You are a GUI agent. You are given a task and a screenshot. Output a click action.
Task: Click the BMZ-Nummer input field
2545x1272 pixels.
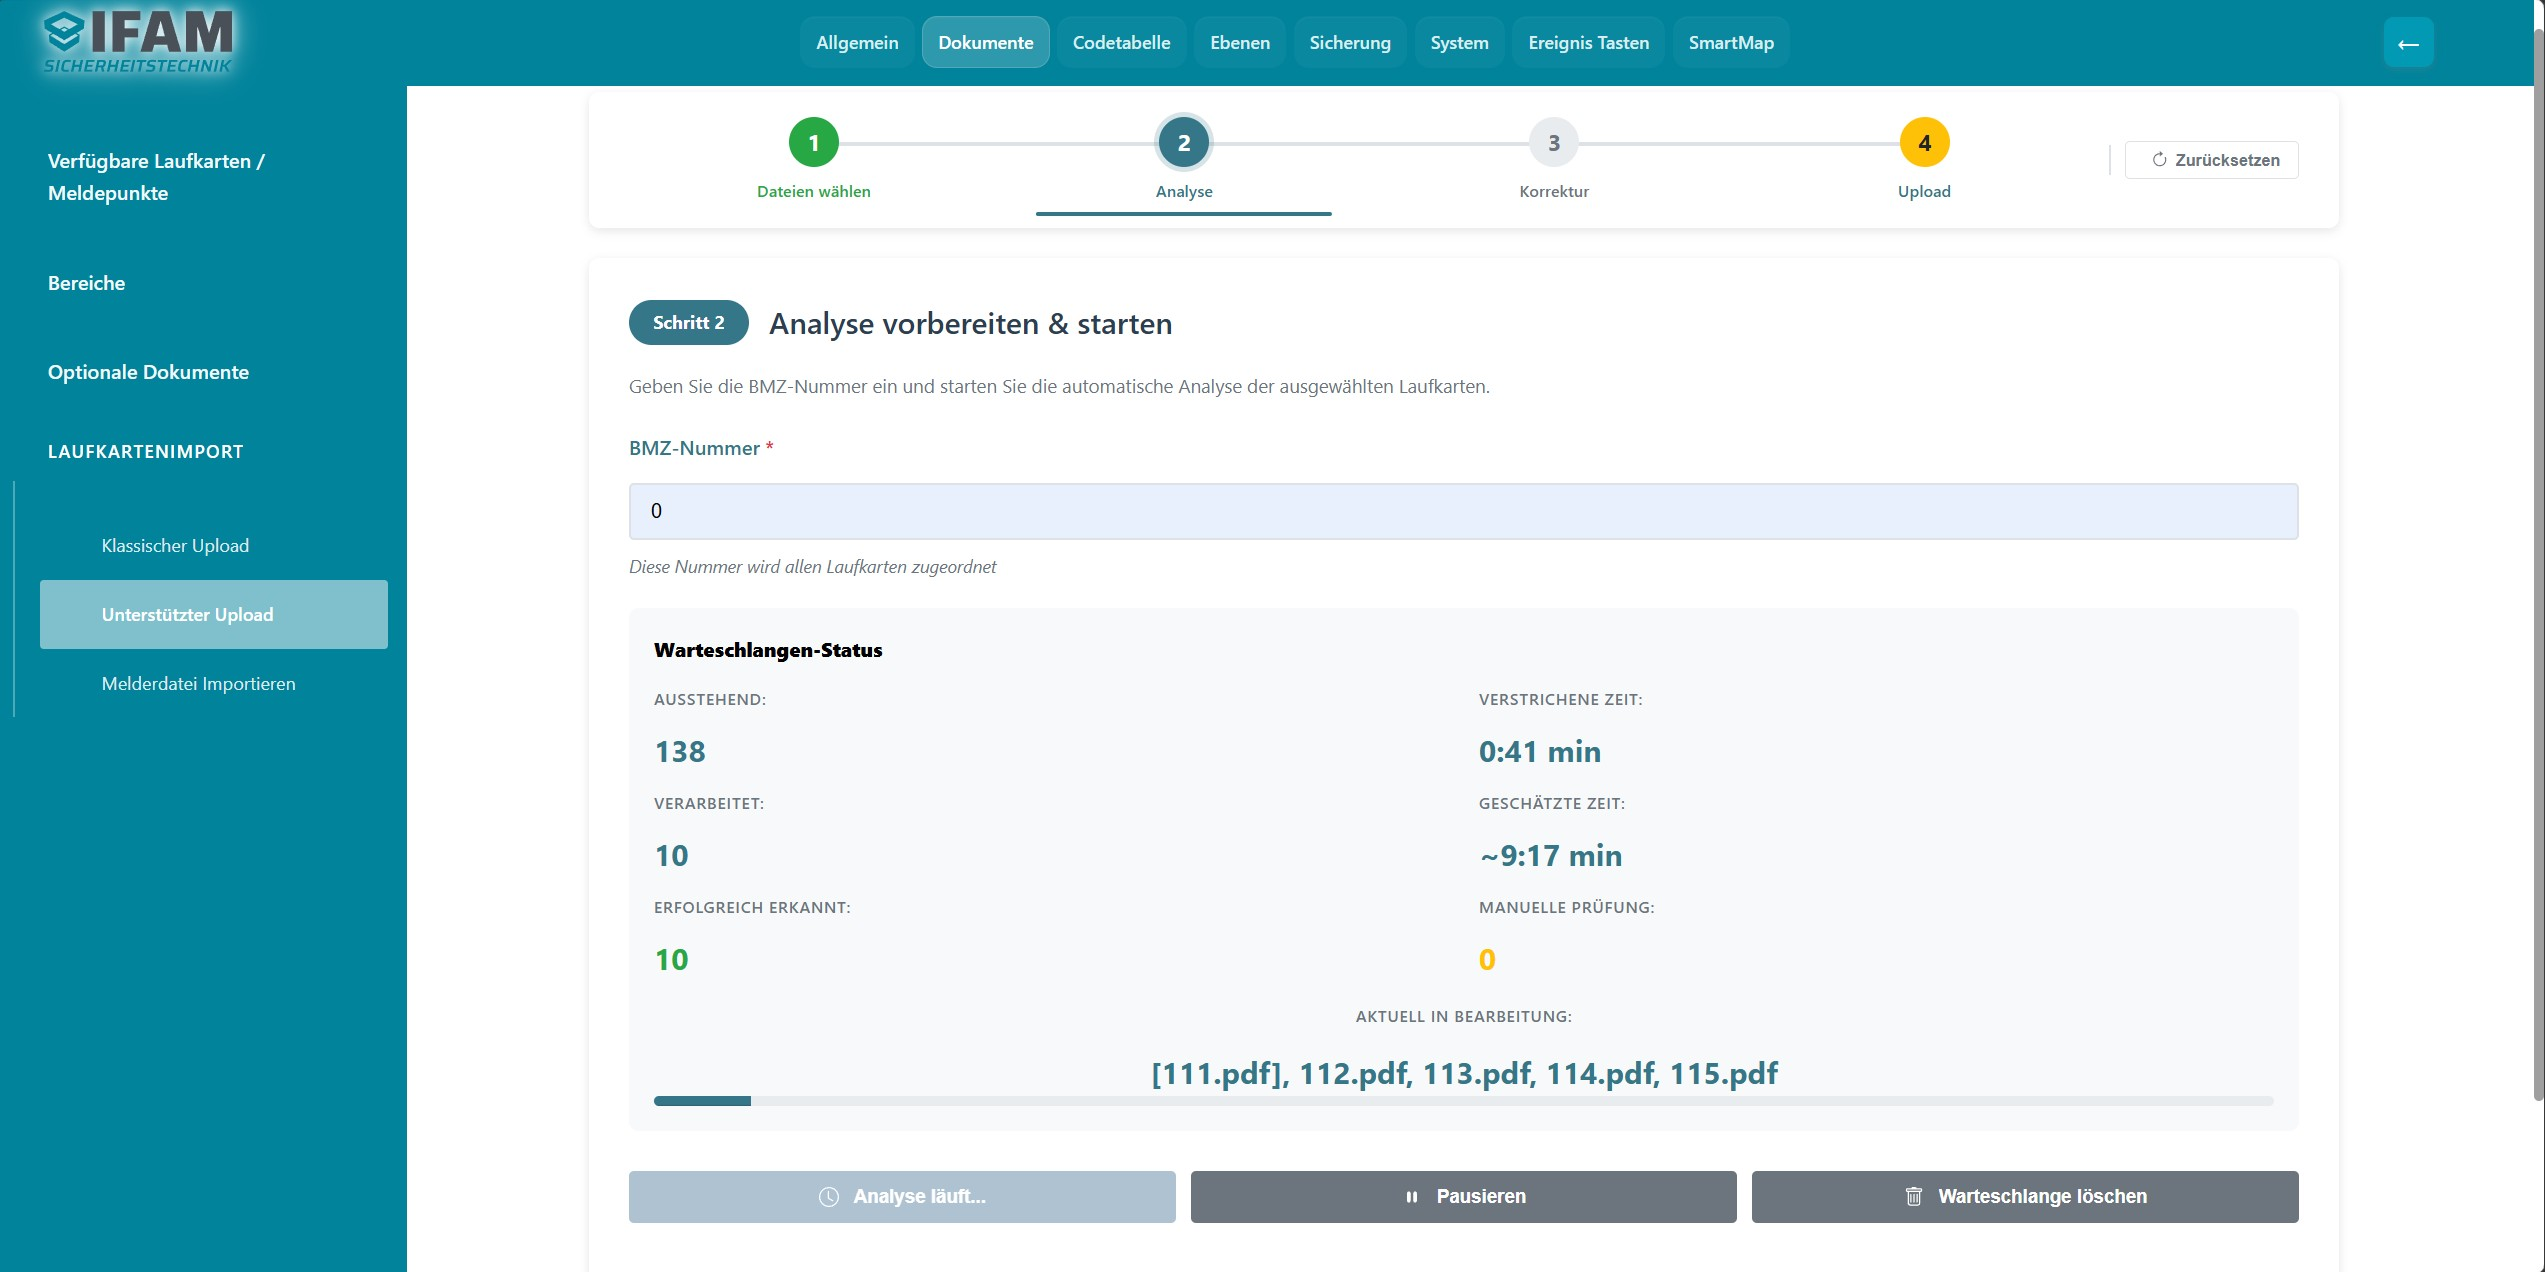click(x=1463, y=512)
